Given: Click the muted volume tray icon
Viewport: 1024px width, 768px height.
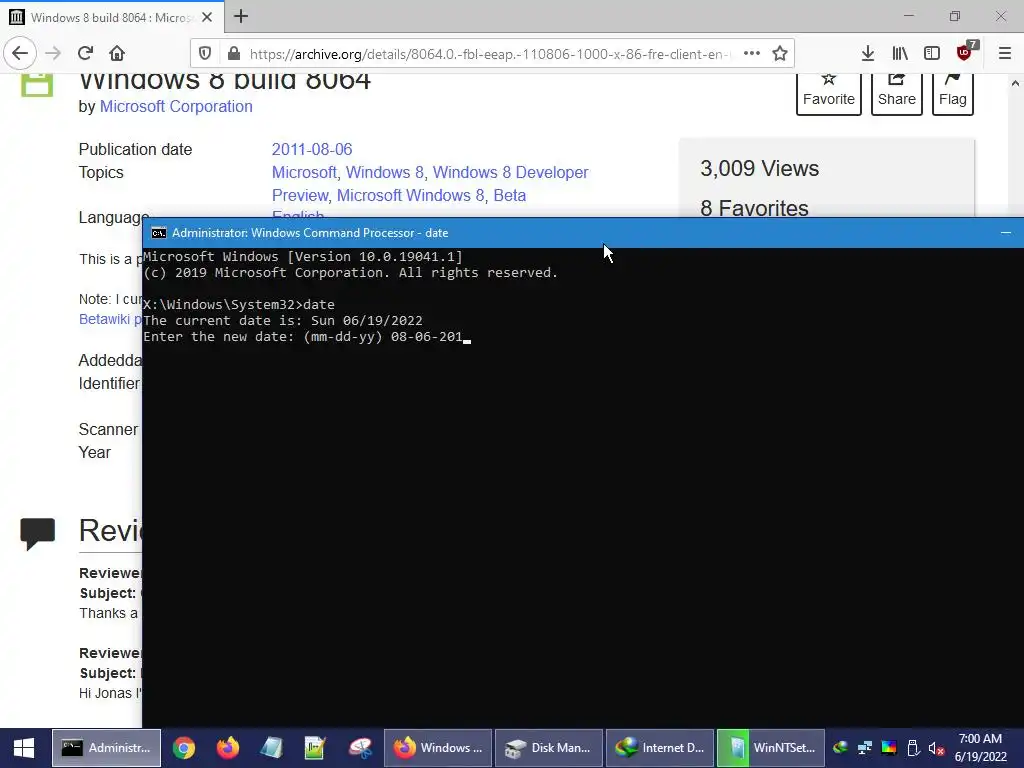Looking at the screenshot, I should (936, 748).
